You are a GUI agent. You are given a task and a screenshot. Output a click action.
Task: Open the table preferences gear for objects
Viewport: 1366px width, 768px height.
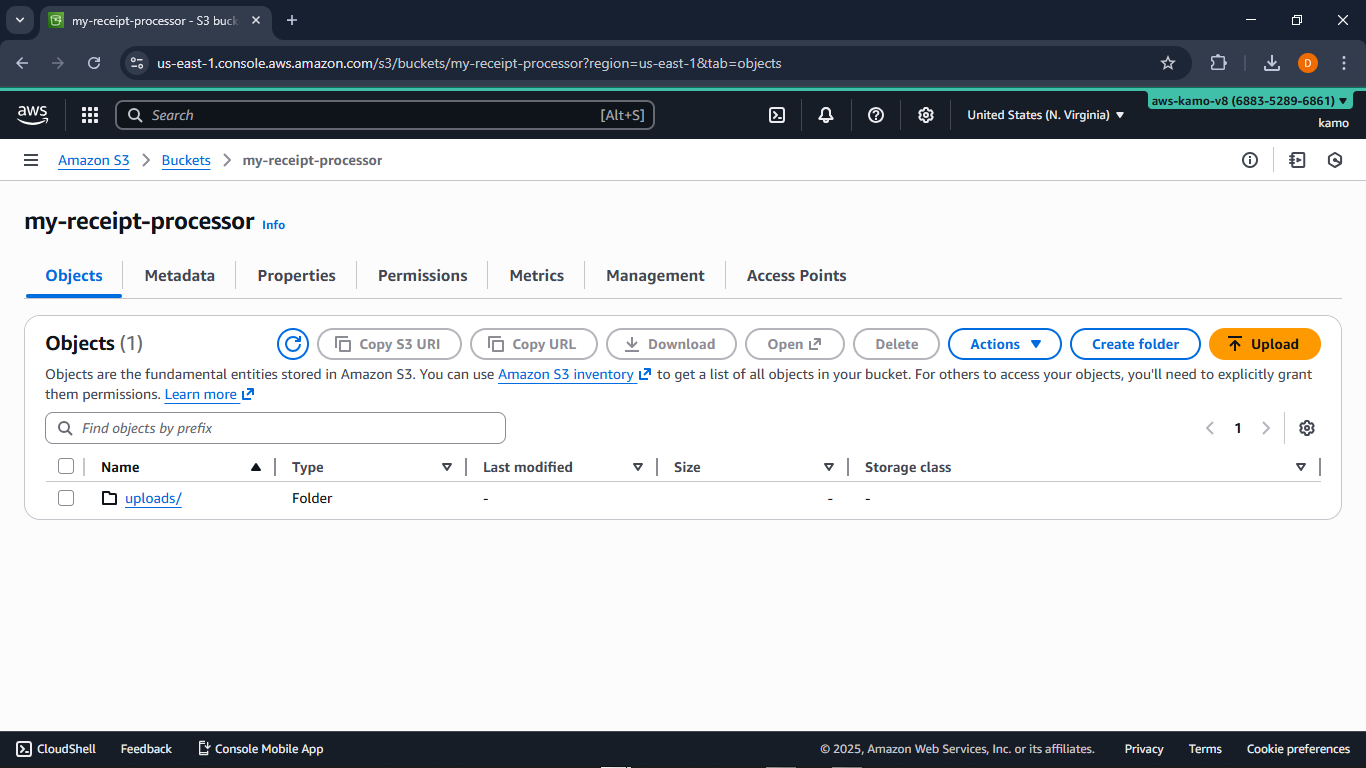click(x=1307, y=427)
